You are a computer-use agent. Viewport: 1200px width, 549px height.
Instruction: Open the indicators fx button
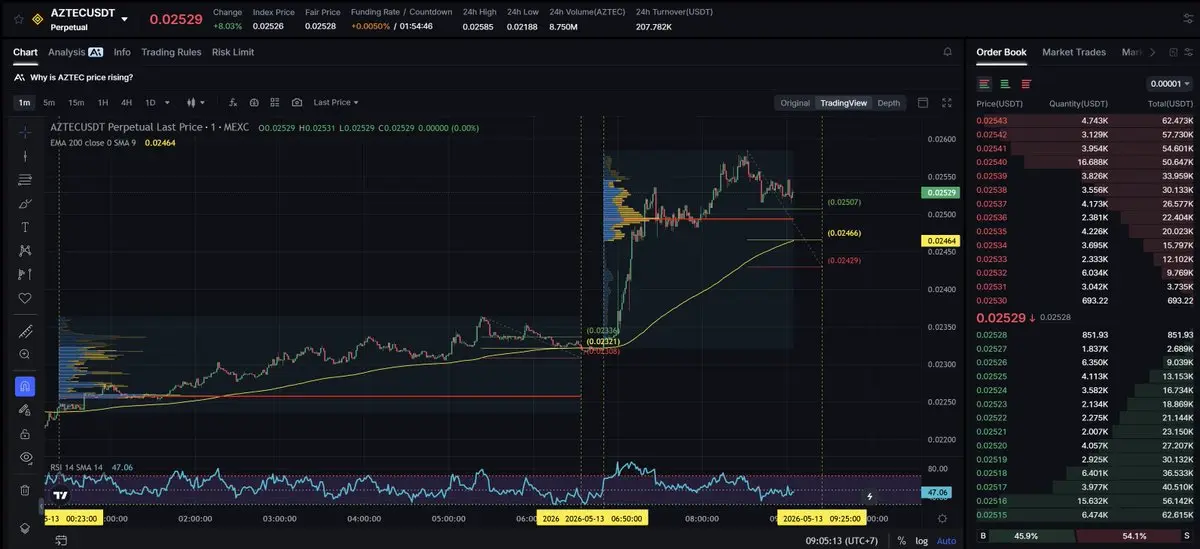233,102
